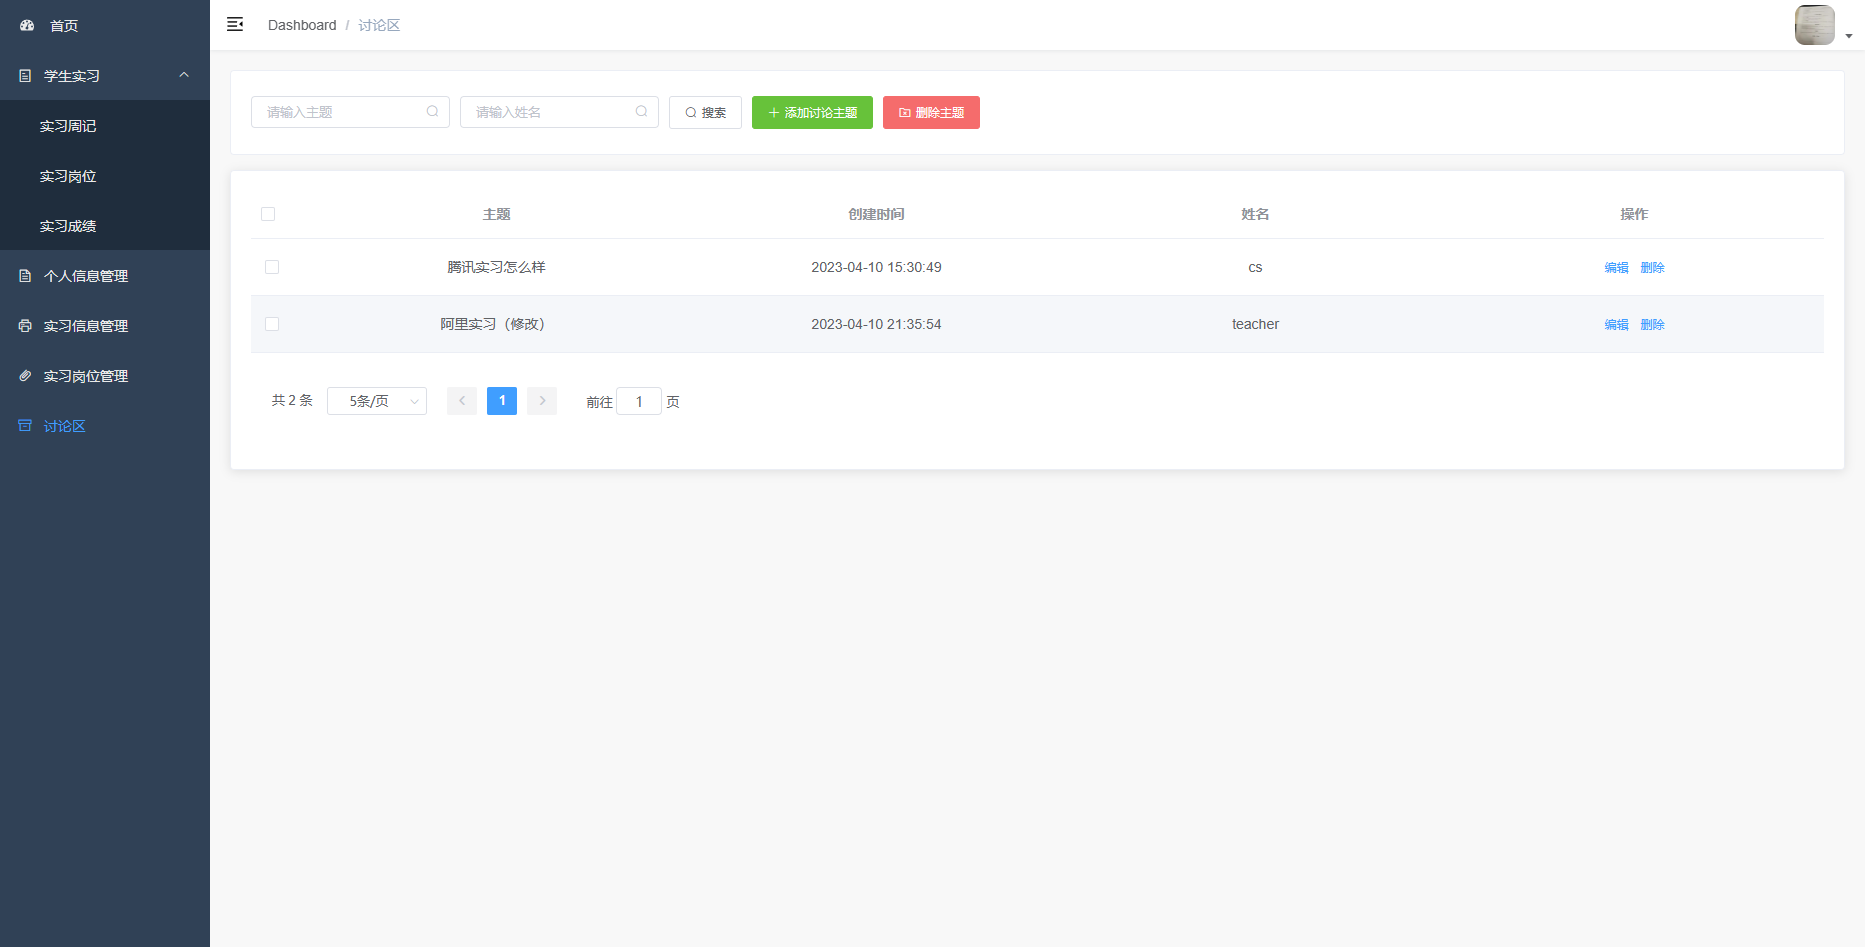Image resolution: width=1865 pixels, height=947 pixels.
Task: Click the 讨论区 icon in the sidebar
Action: [25, 426]
